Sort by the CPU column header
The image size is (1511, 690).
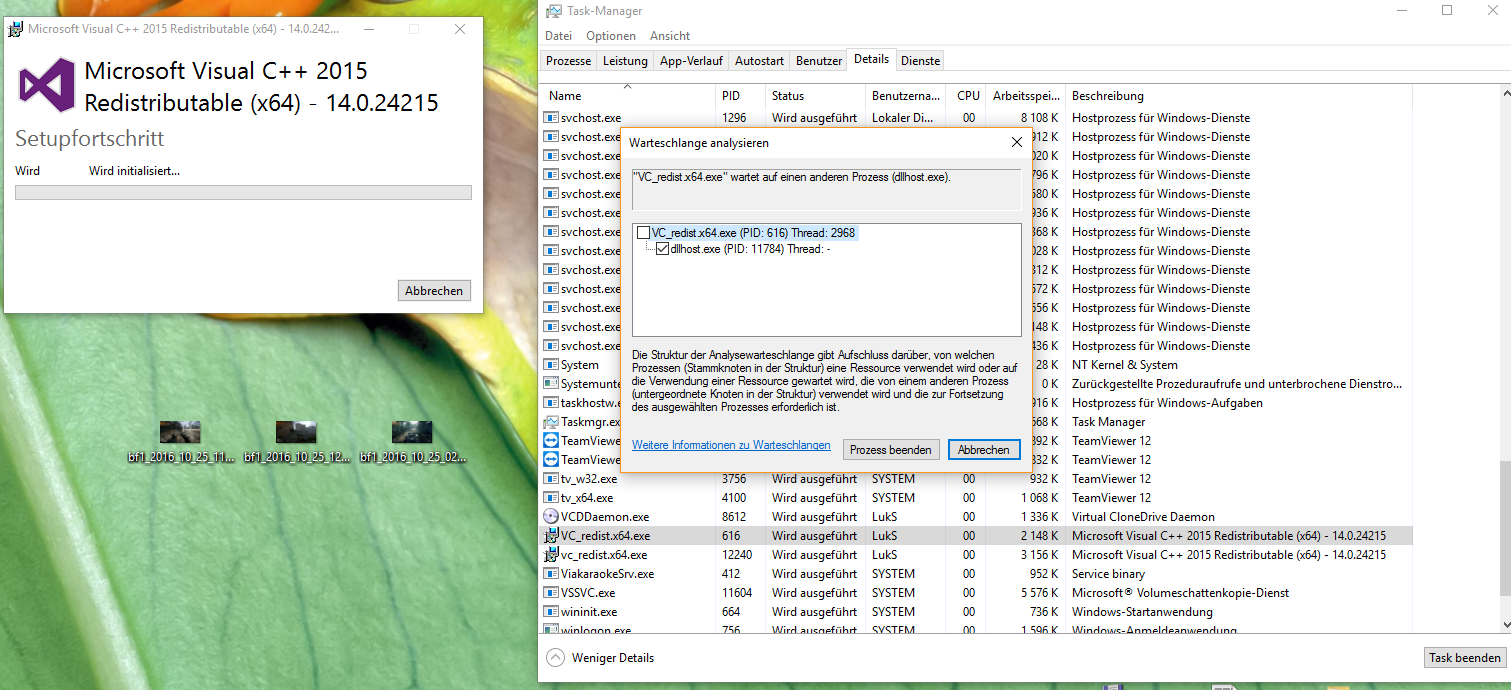point(965,96)
